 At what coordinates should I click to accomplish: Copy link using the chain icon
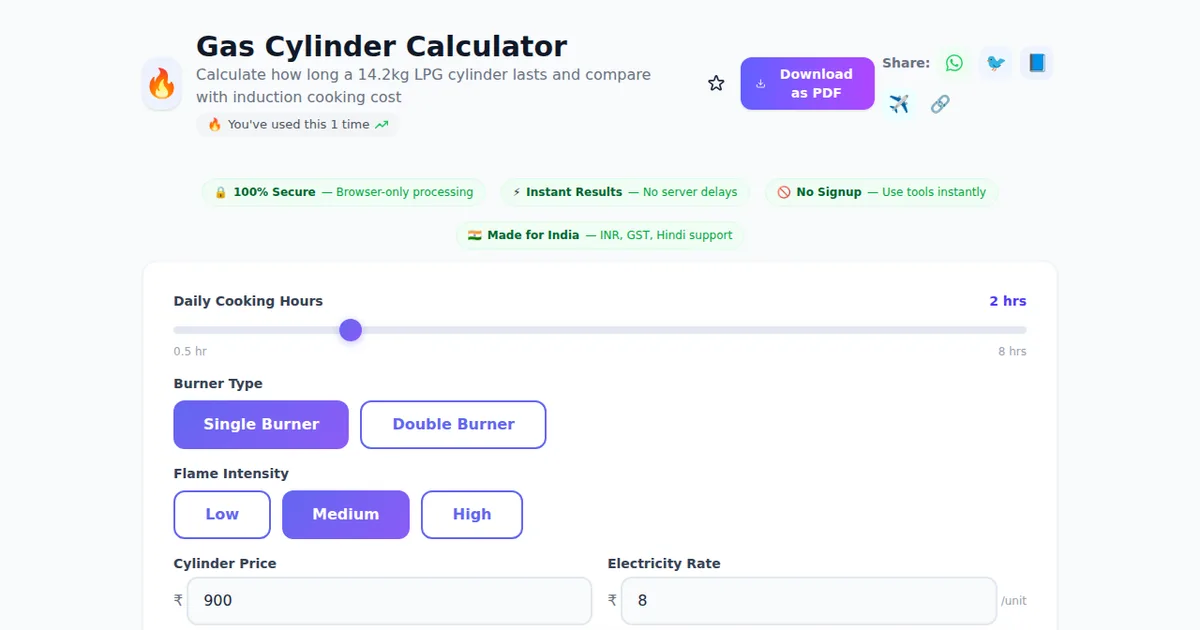[940, 104]
